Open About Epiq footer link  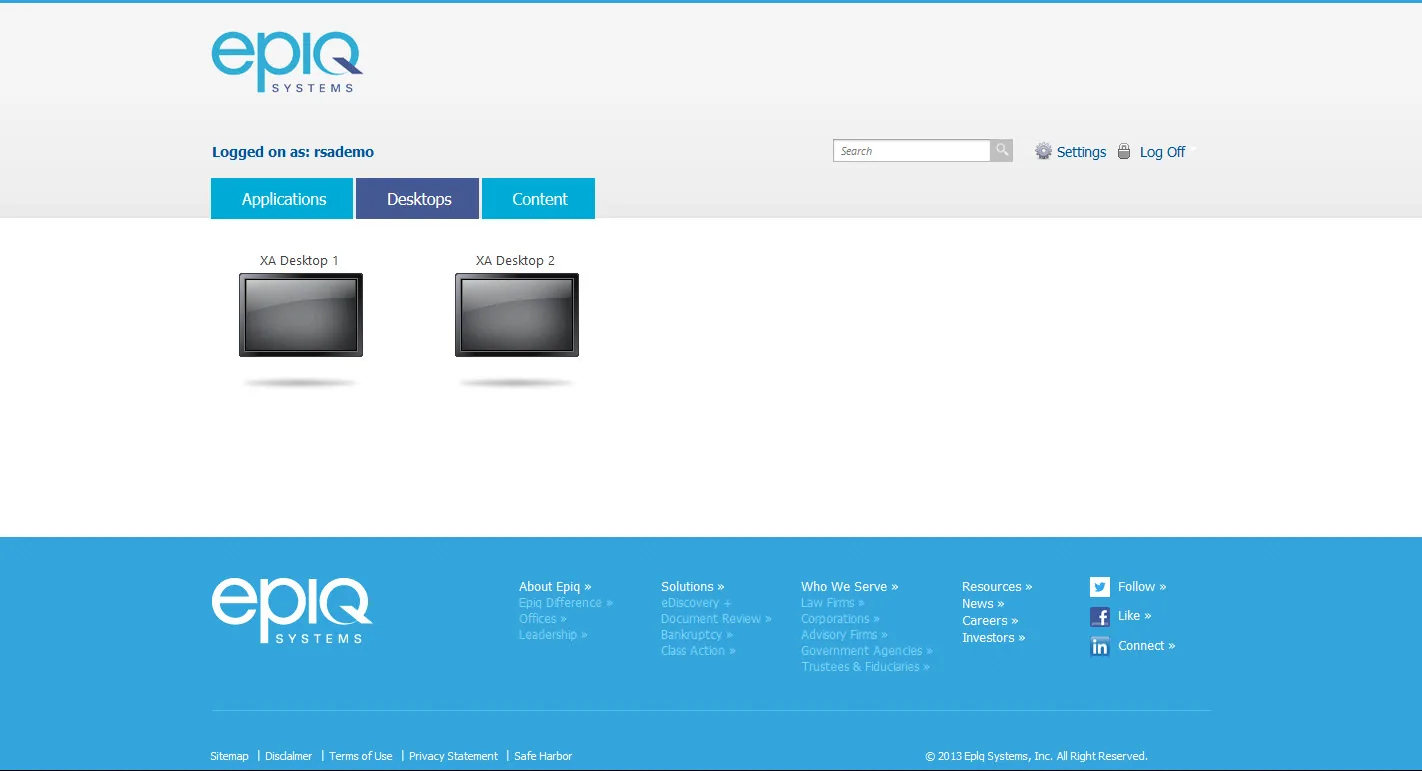(x=555, y=587)
